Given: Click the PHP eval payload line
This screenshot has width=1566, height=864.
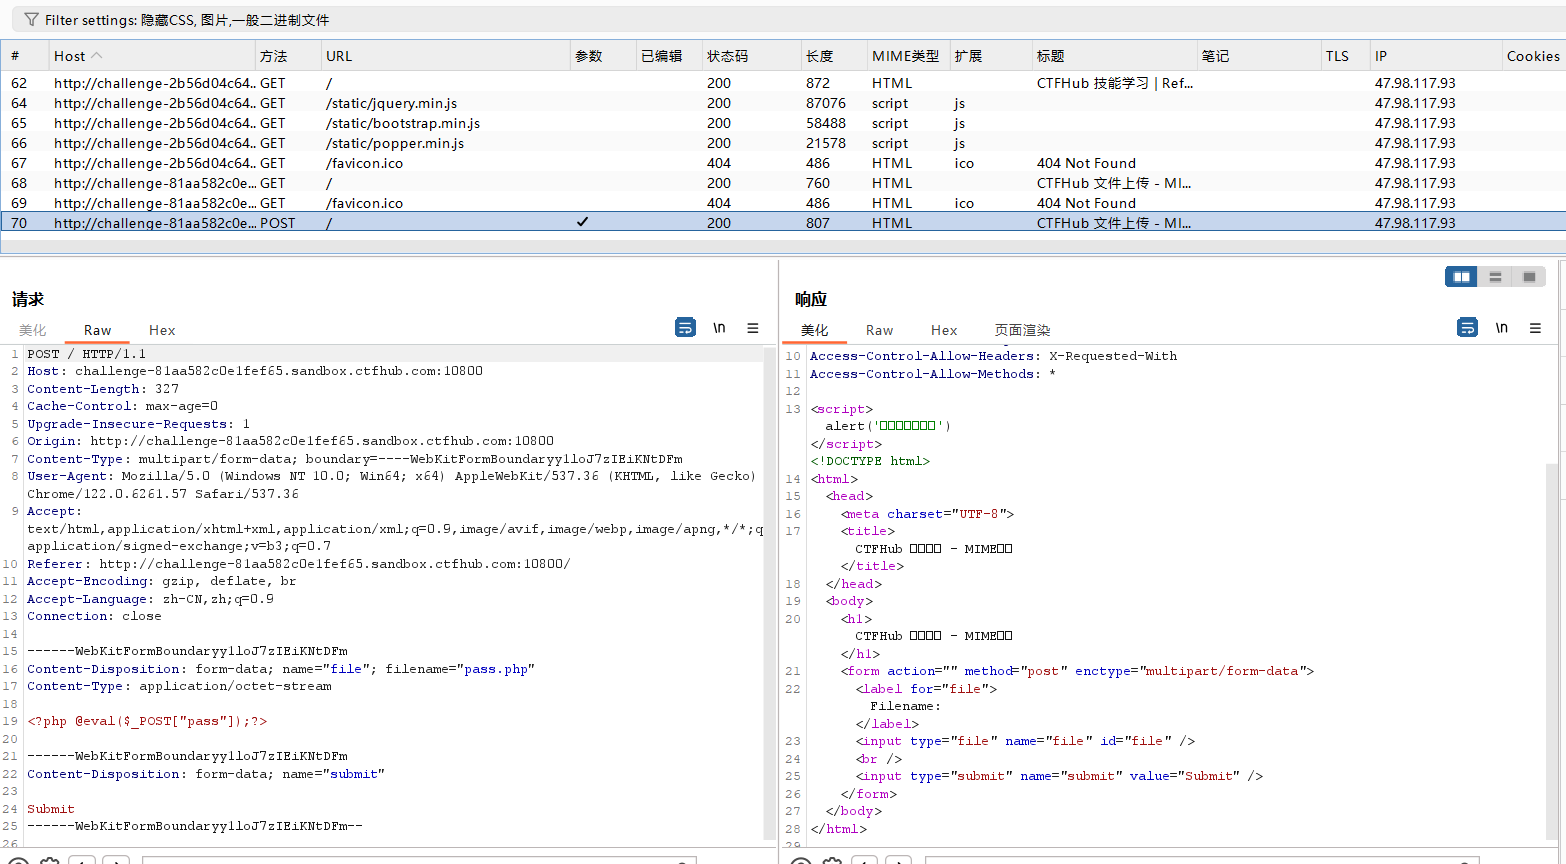Looking at the screenshot, I should (147, 721).
